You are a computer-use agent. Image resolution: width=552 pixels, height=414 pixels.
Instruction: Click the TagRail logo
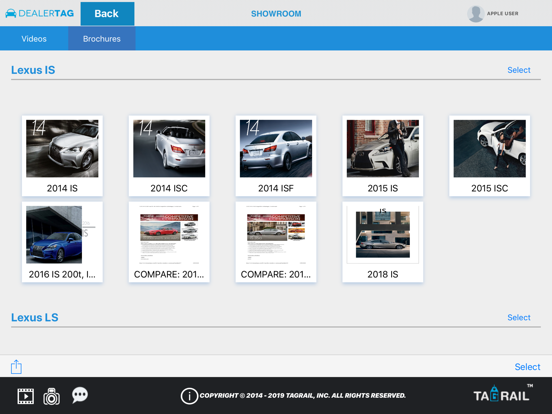pyautogui.click(x=503, y=394)
